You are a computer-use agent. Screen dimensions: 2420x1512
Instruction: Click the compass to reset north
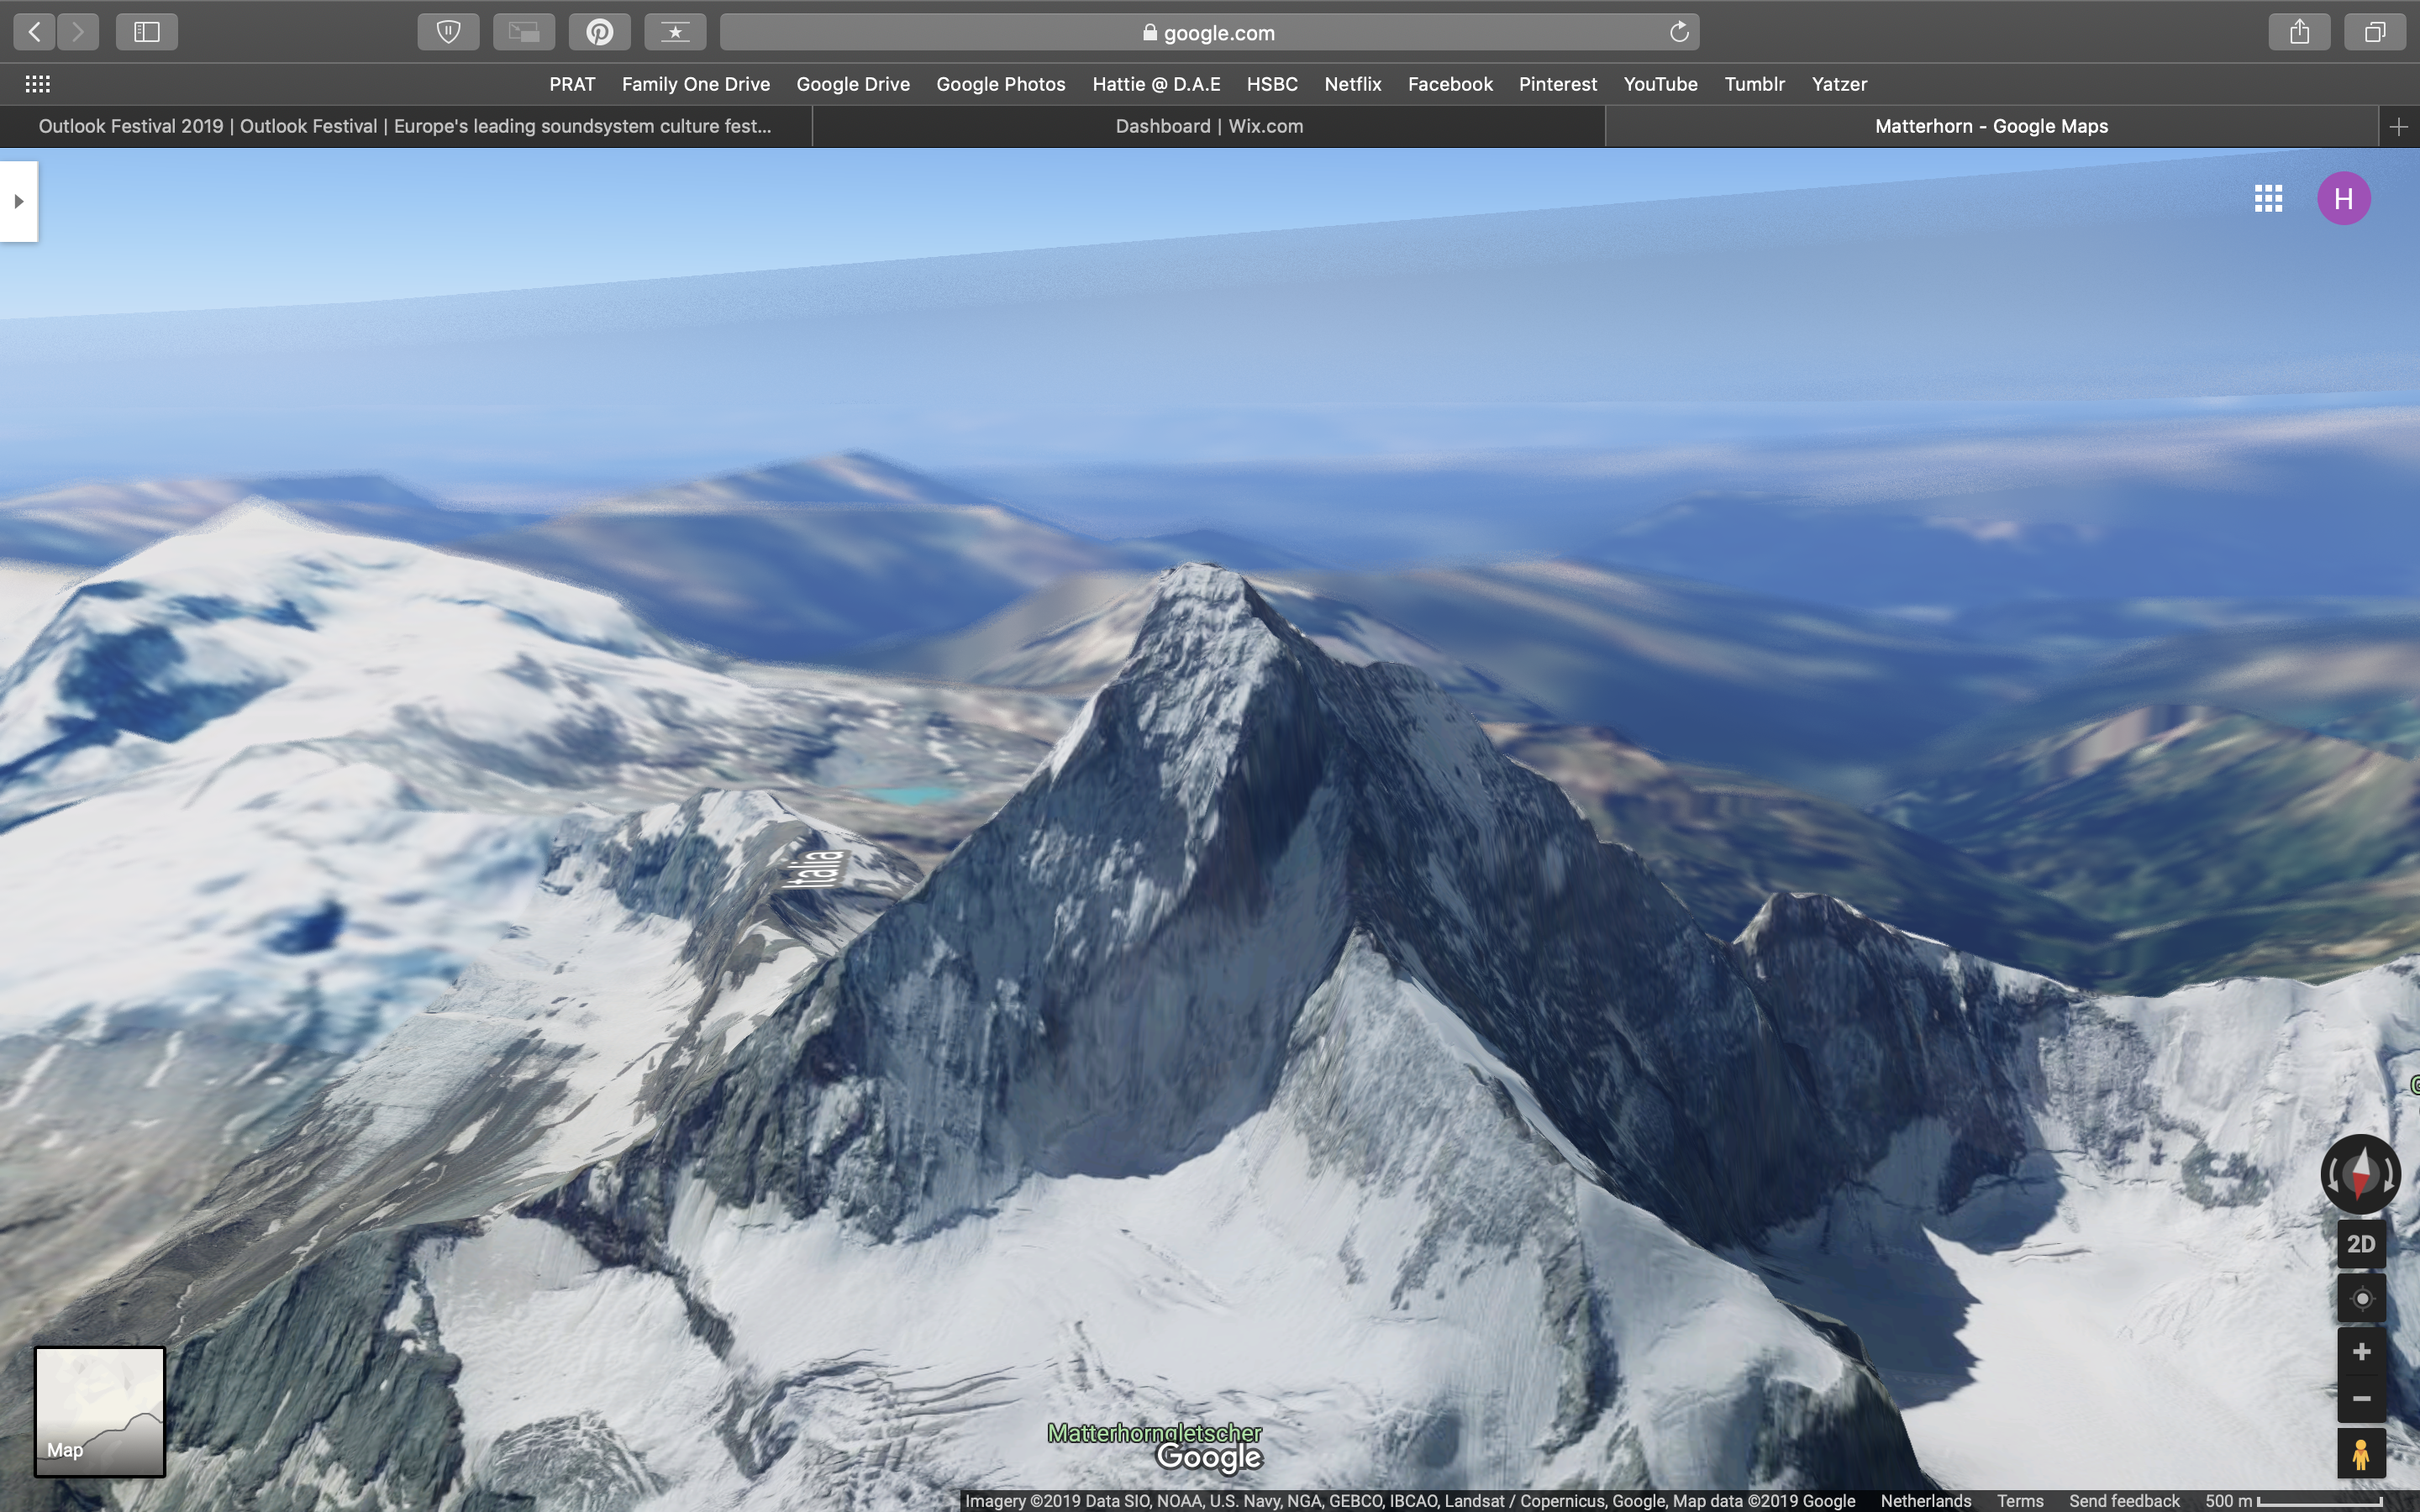click(2360, 1173)
